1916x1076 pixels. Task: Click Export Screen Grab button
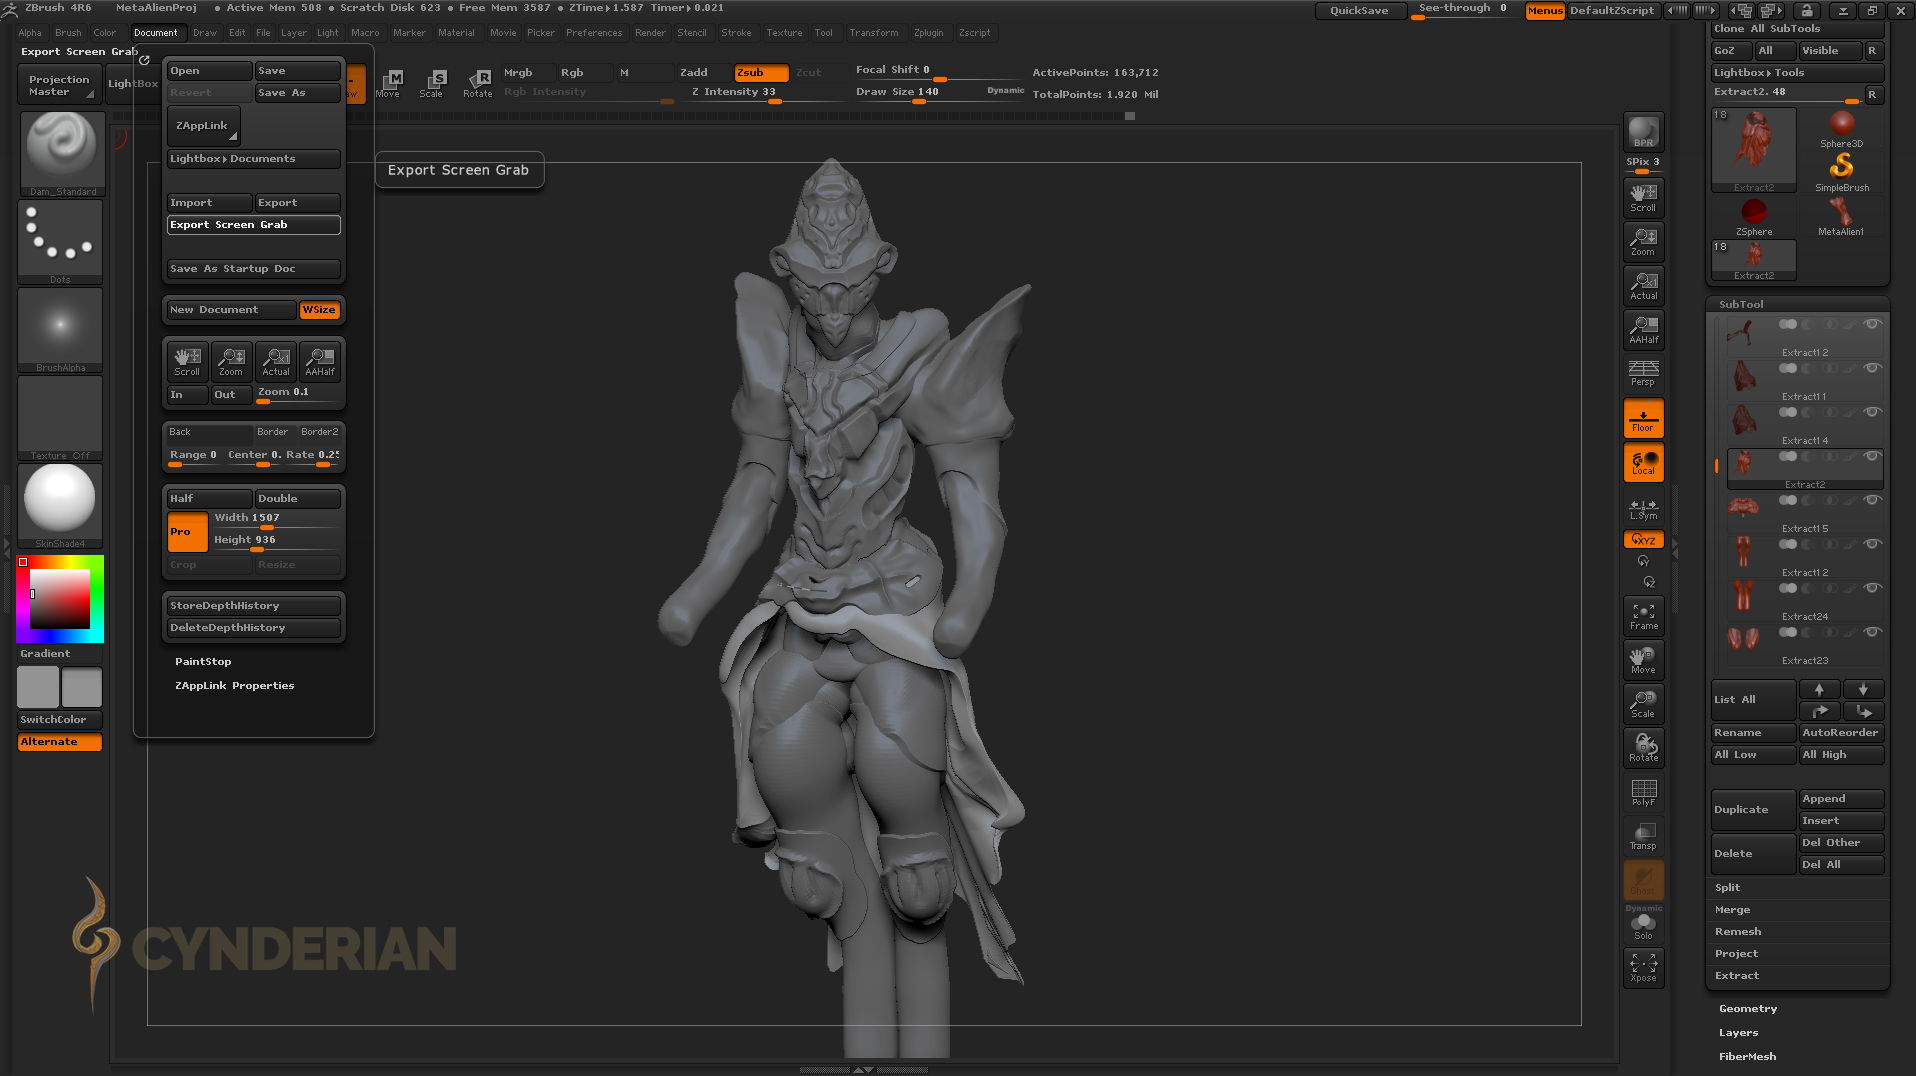tap(254, 225)
